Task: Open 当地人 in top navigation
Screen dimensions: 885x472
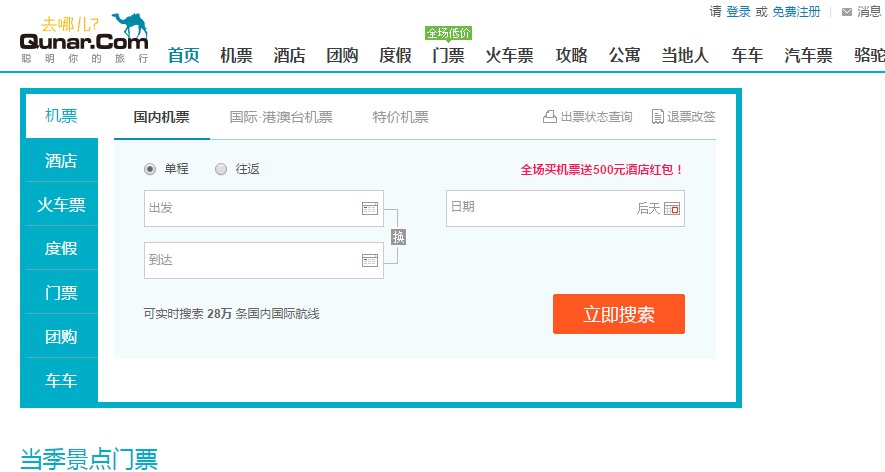Action: 685,55
